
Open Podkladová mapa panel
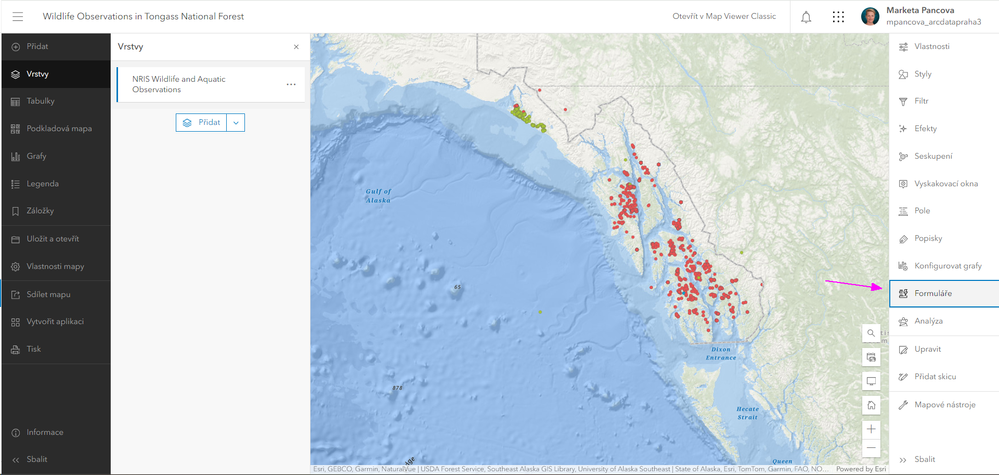pos(55,129)
